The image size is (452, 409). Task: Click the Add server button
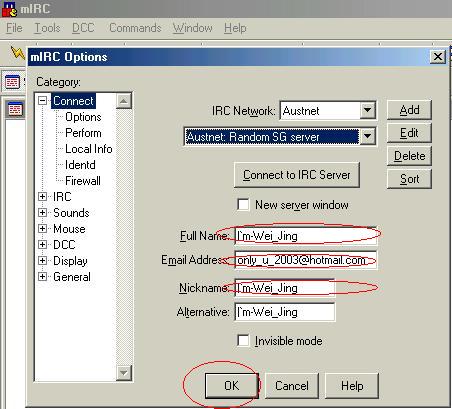[x=409, y=110]
